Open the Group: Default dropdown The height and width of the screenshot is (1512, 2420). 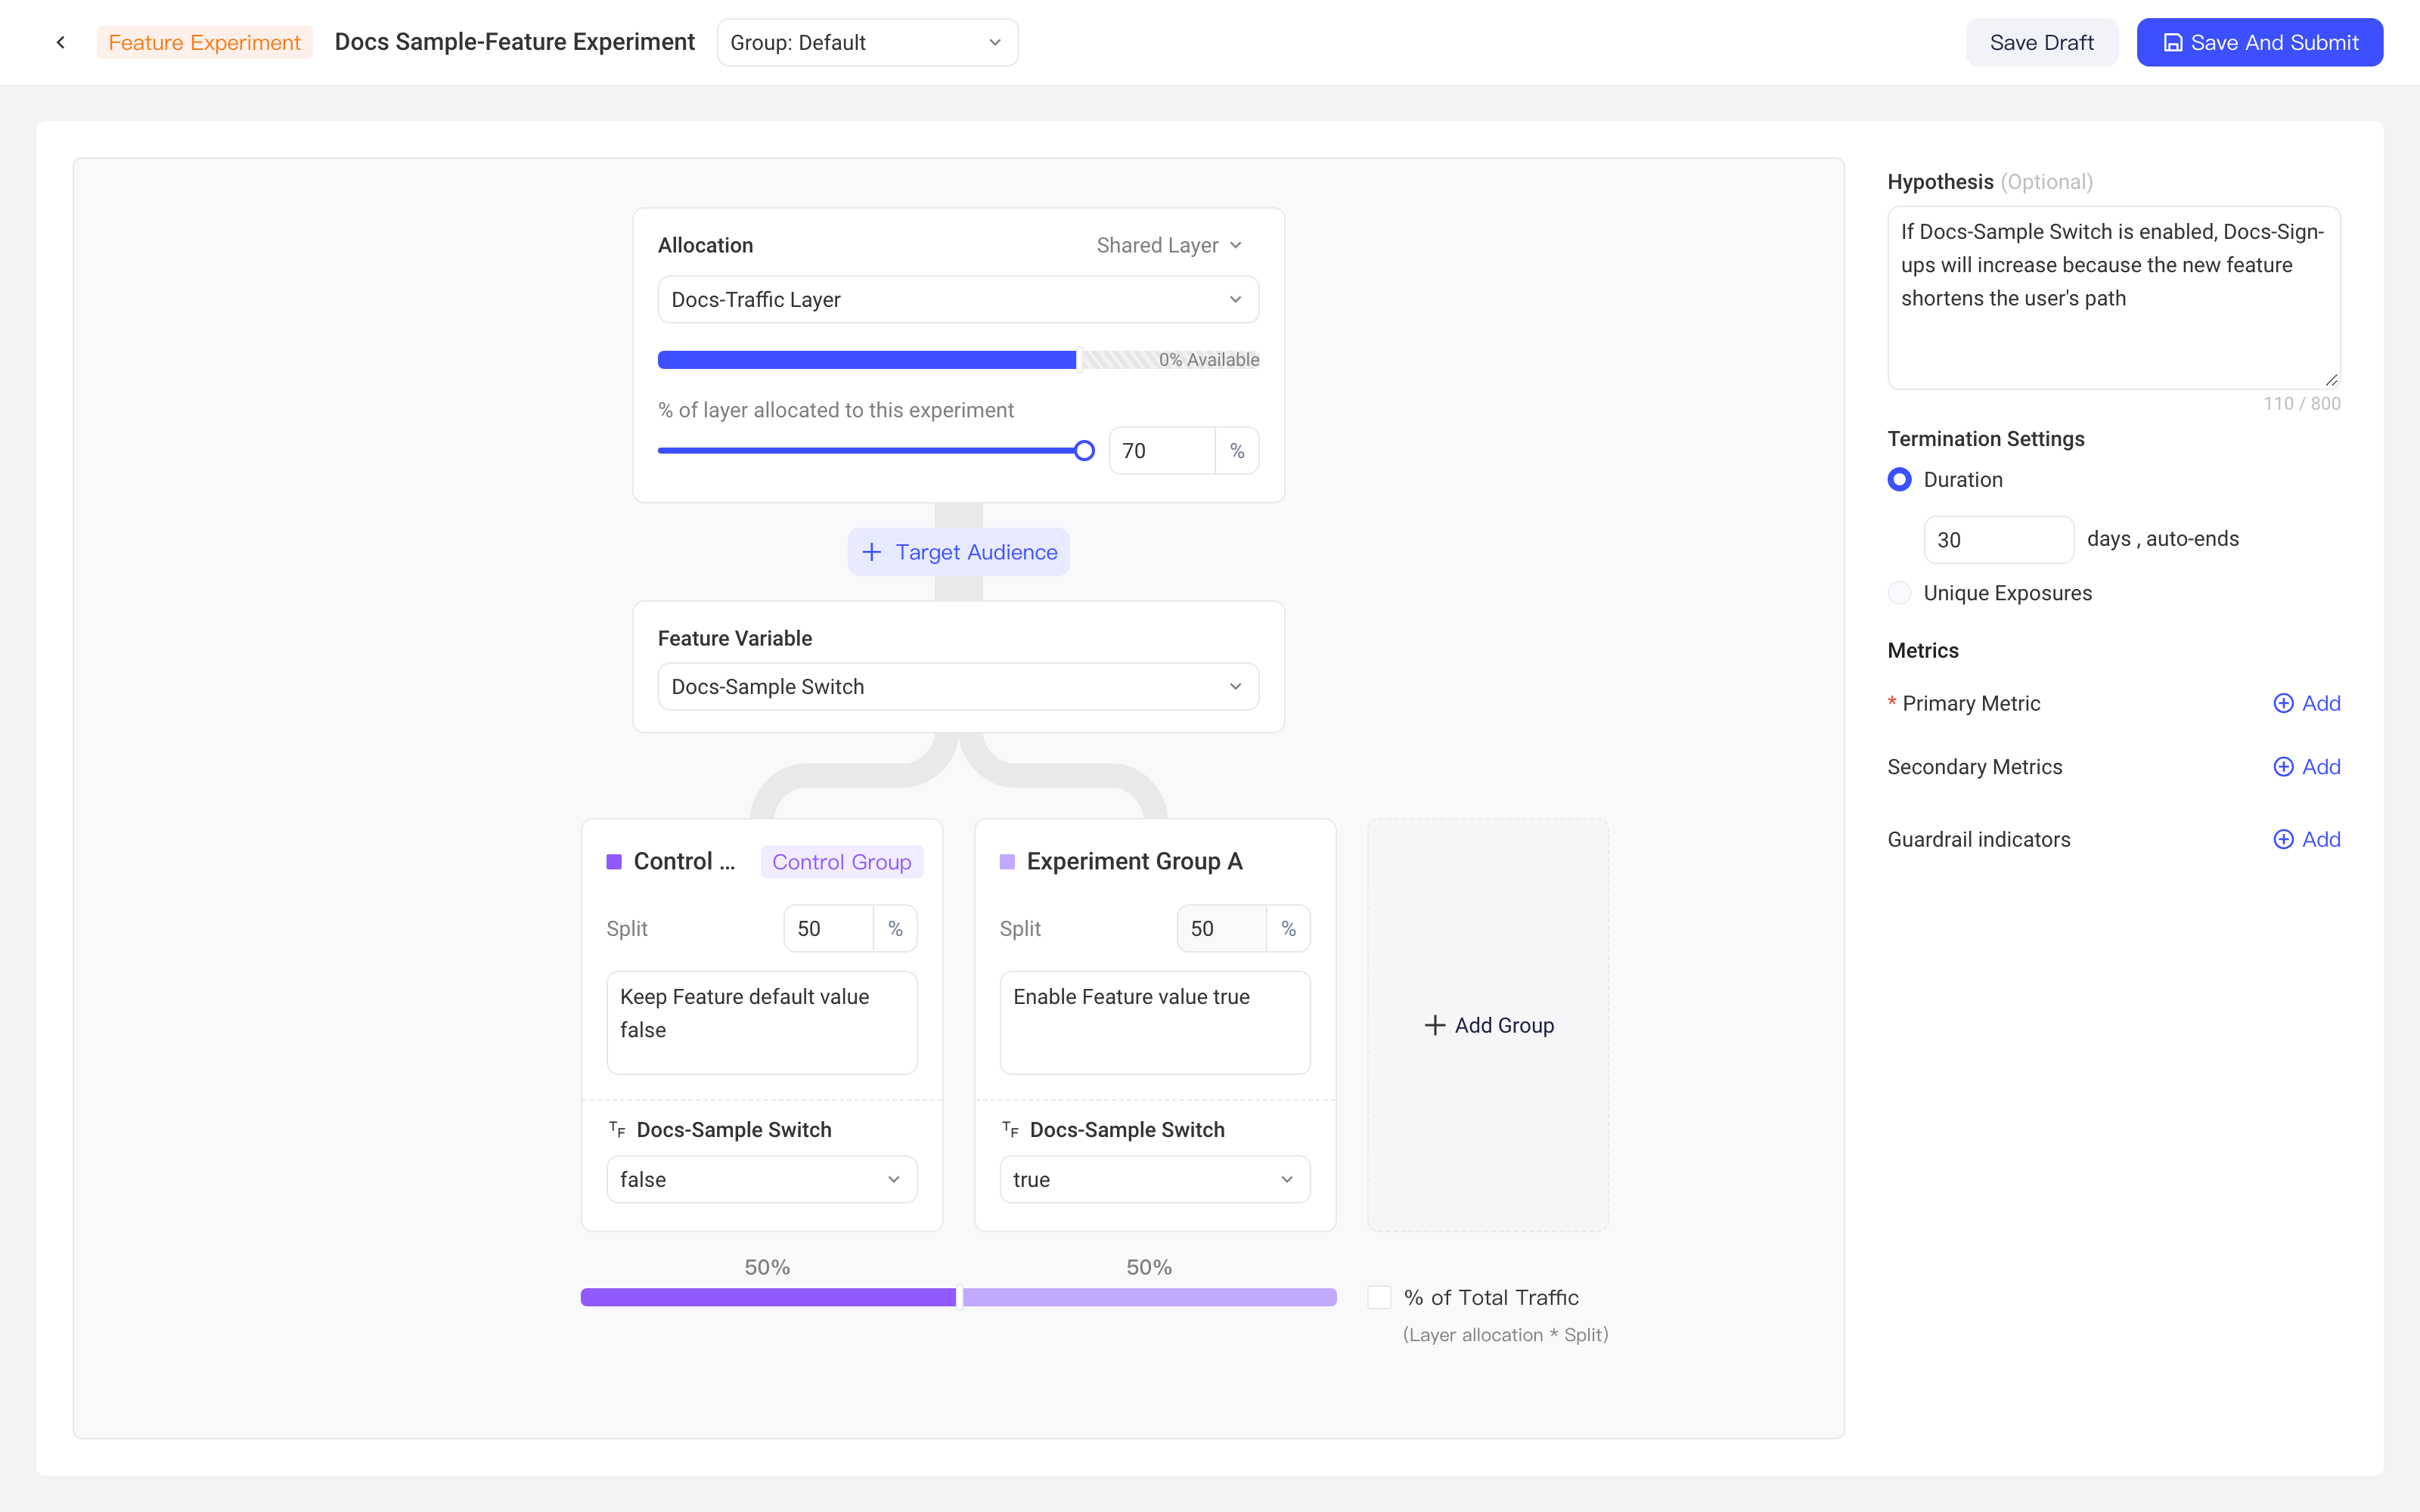867,42
